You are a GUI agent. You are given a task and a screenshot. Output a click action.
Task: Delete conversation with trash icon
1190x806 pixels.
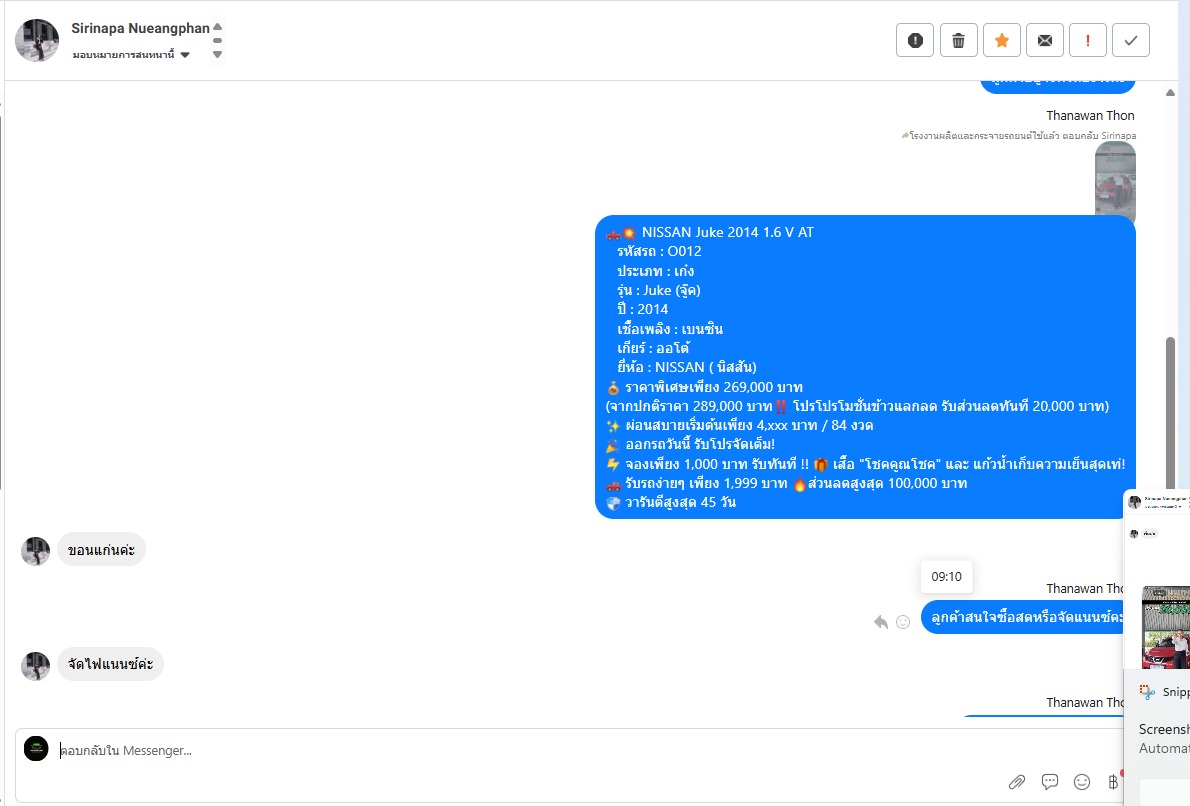(959, 40)
